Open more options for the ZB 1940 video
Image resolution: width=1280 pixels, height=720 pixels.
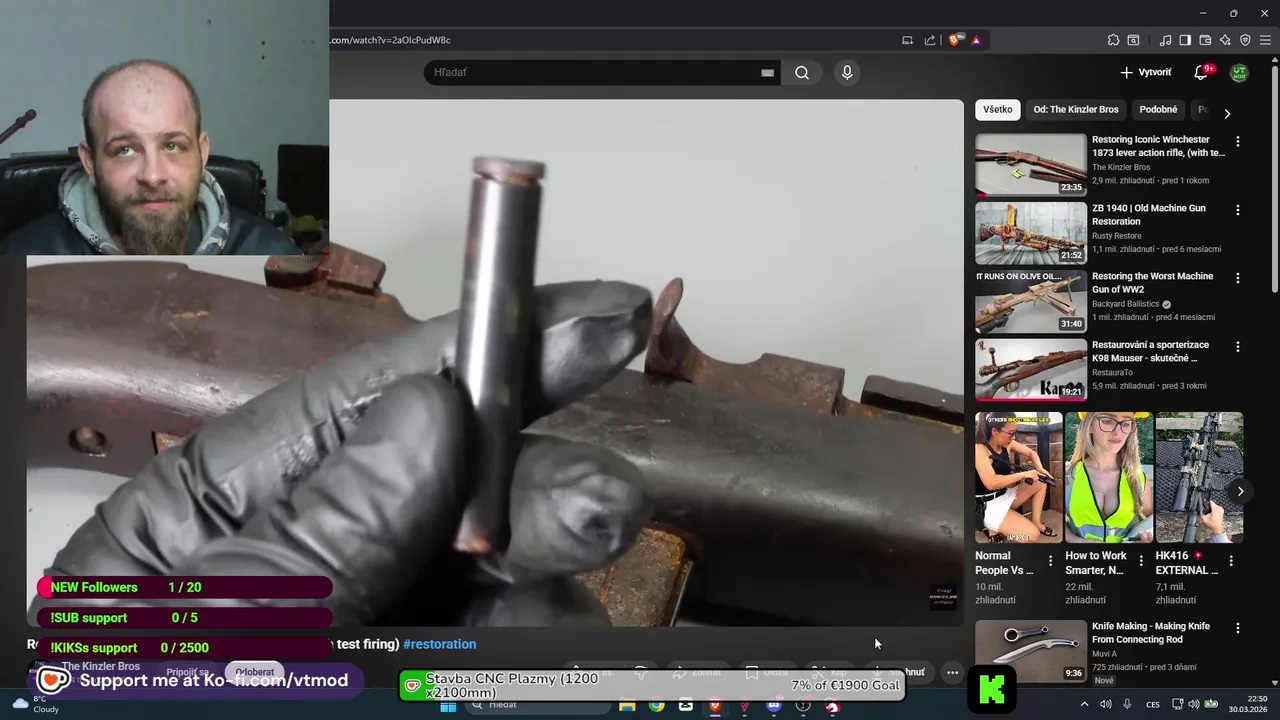point(1238,210)
